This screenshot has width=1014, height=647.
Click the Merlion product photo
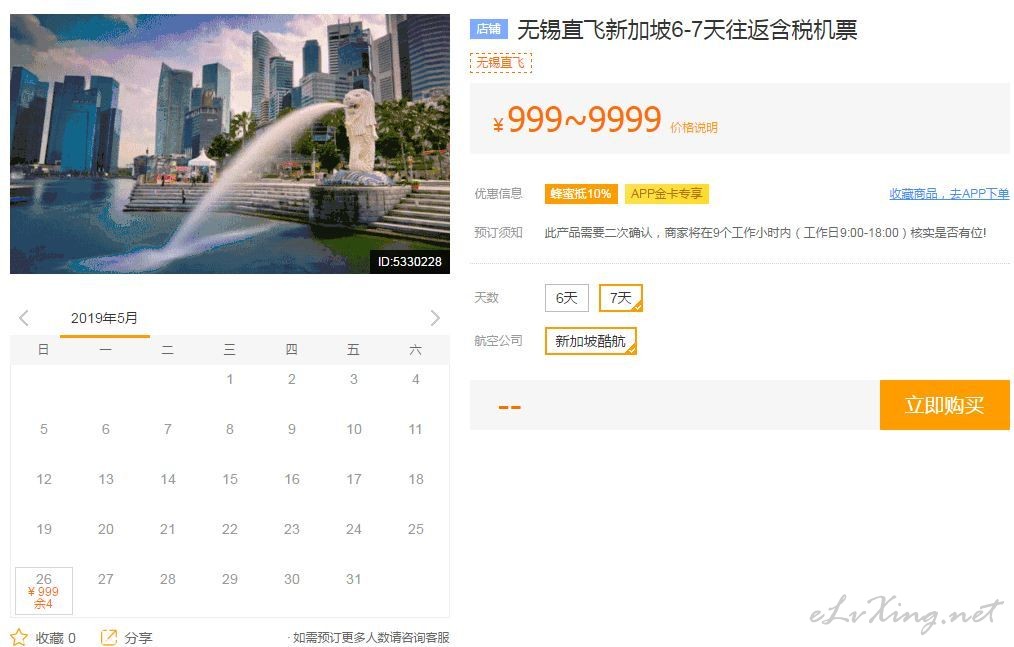point(230,144)
